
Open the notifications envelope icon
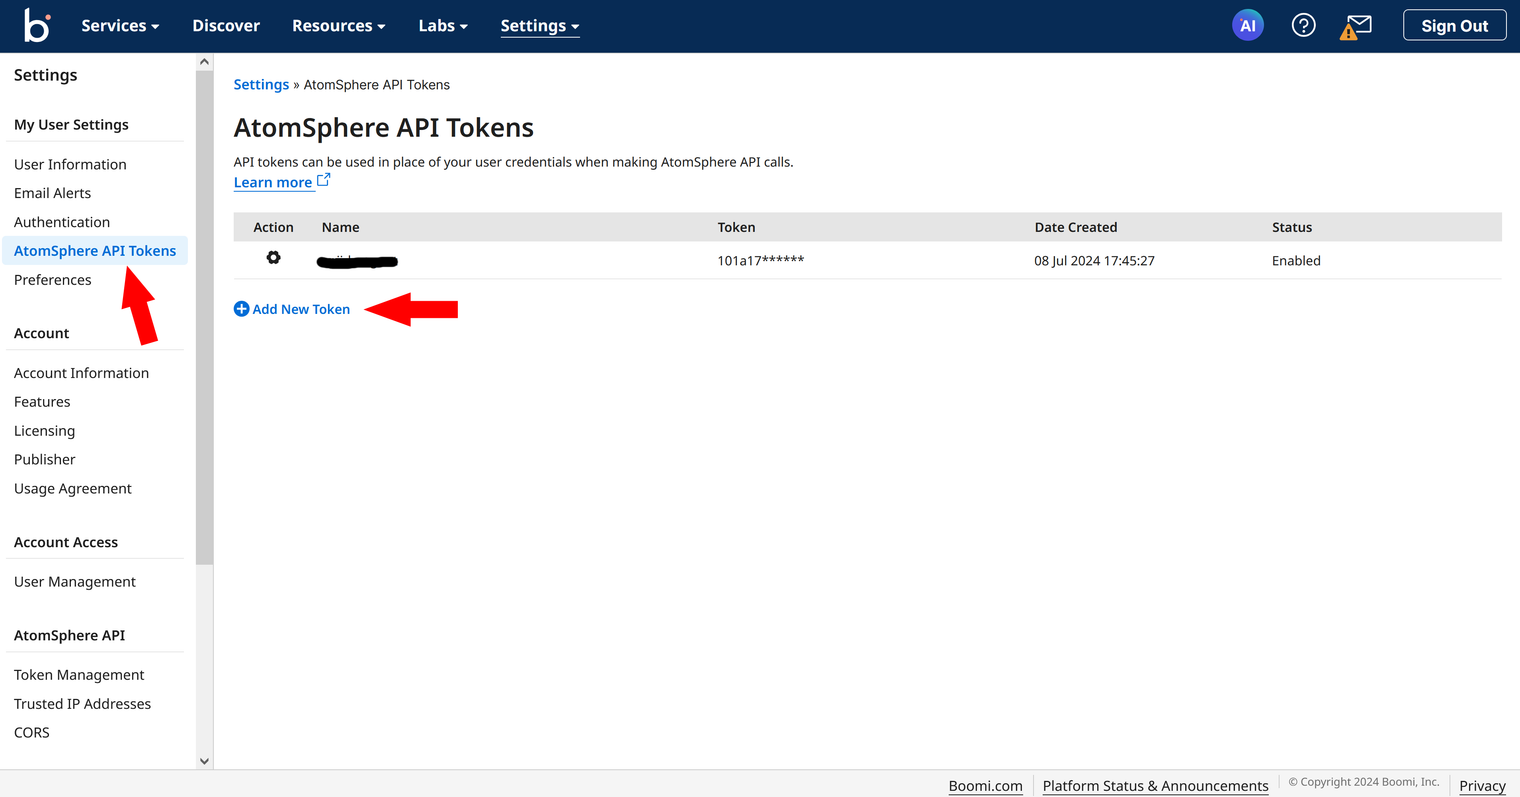[1360, 24]
